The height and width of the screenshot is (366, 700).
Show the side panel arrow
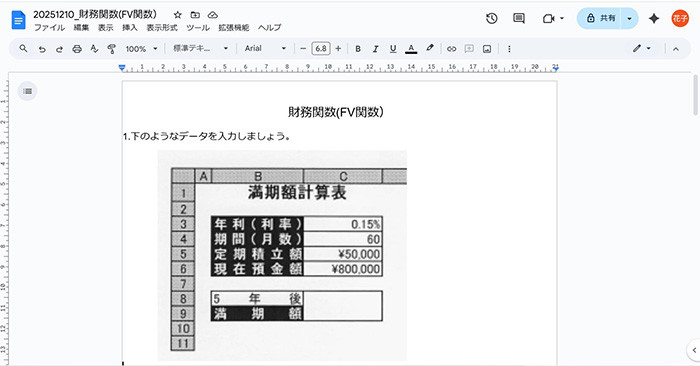point(694,350)
